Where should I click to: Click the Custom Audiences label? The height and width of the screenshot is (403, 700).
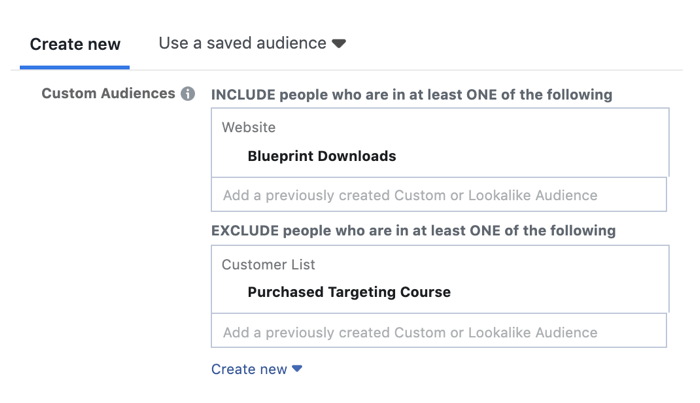click(108, 93)
